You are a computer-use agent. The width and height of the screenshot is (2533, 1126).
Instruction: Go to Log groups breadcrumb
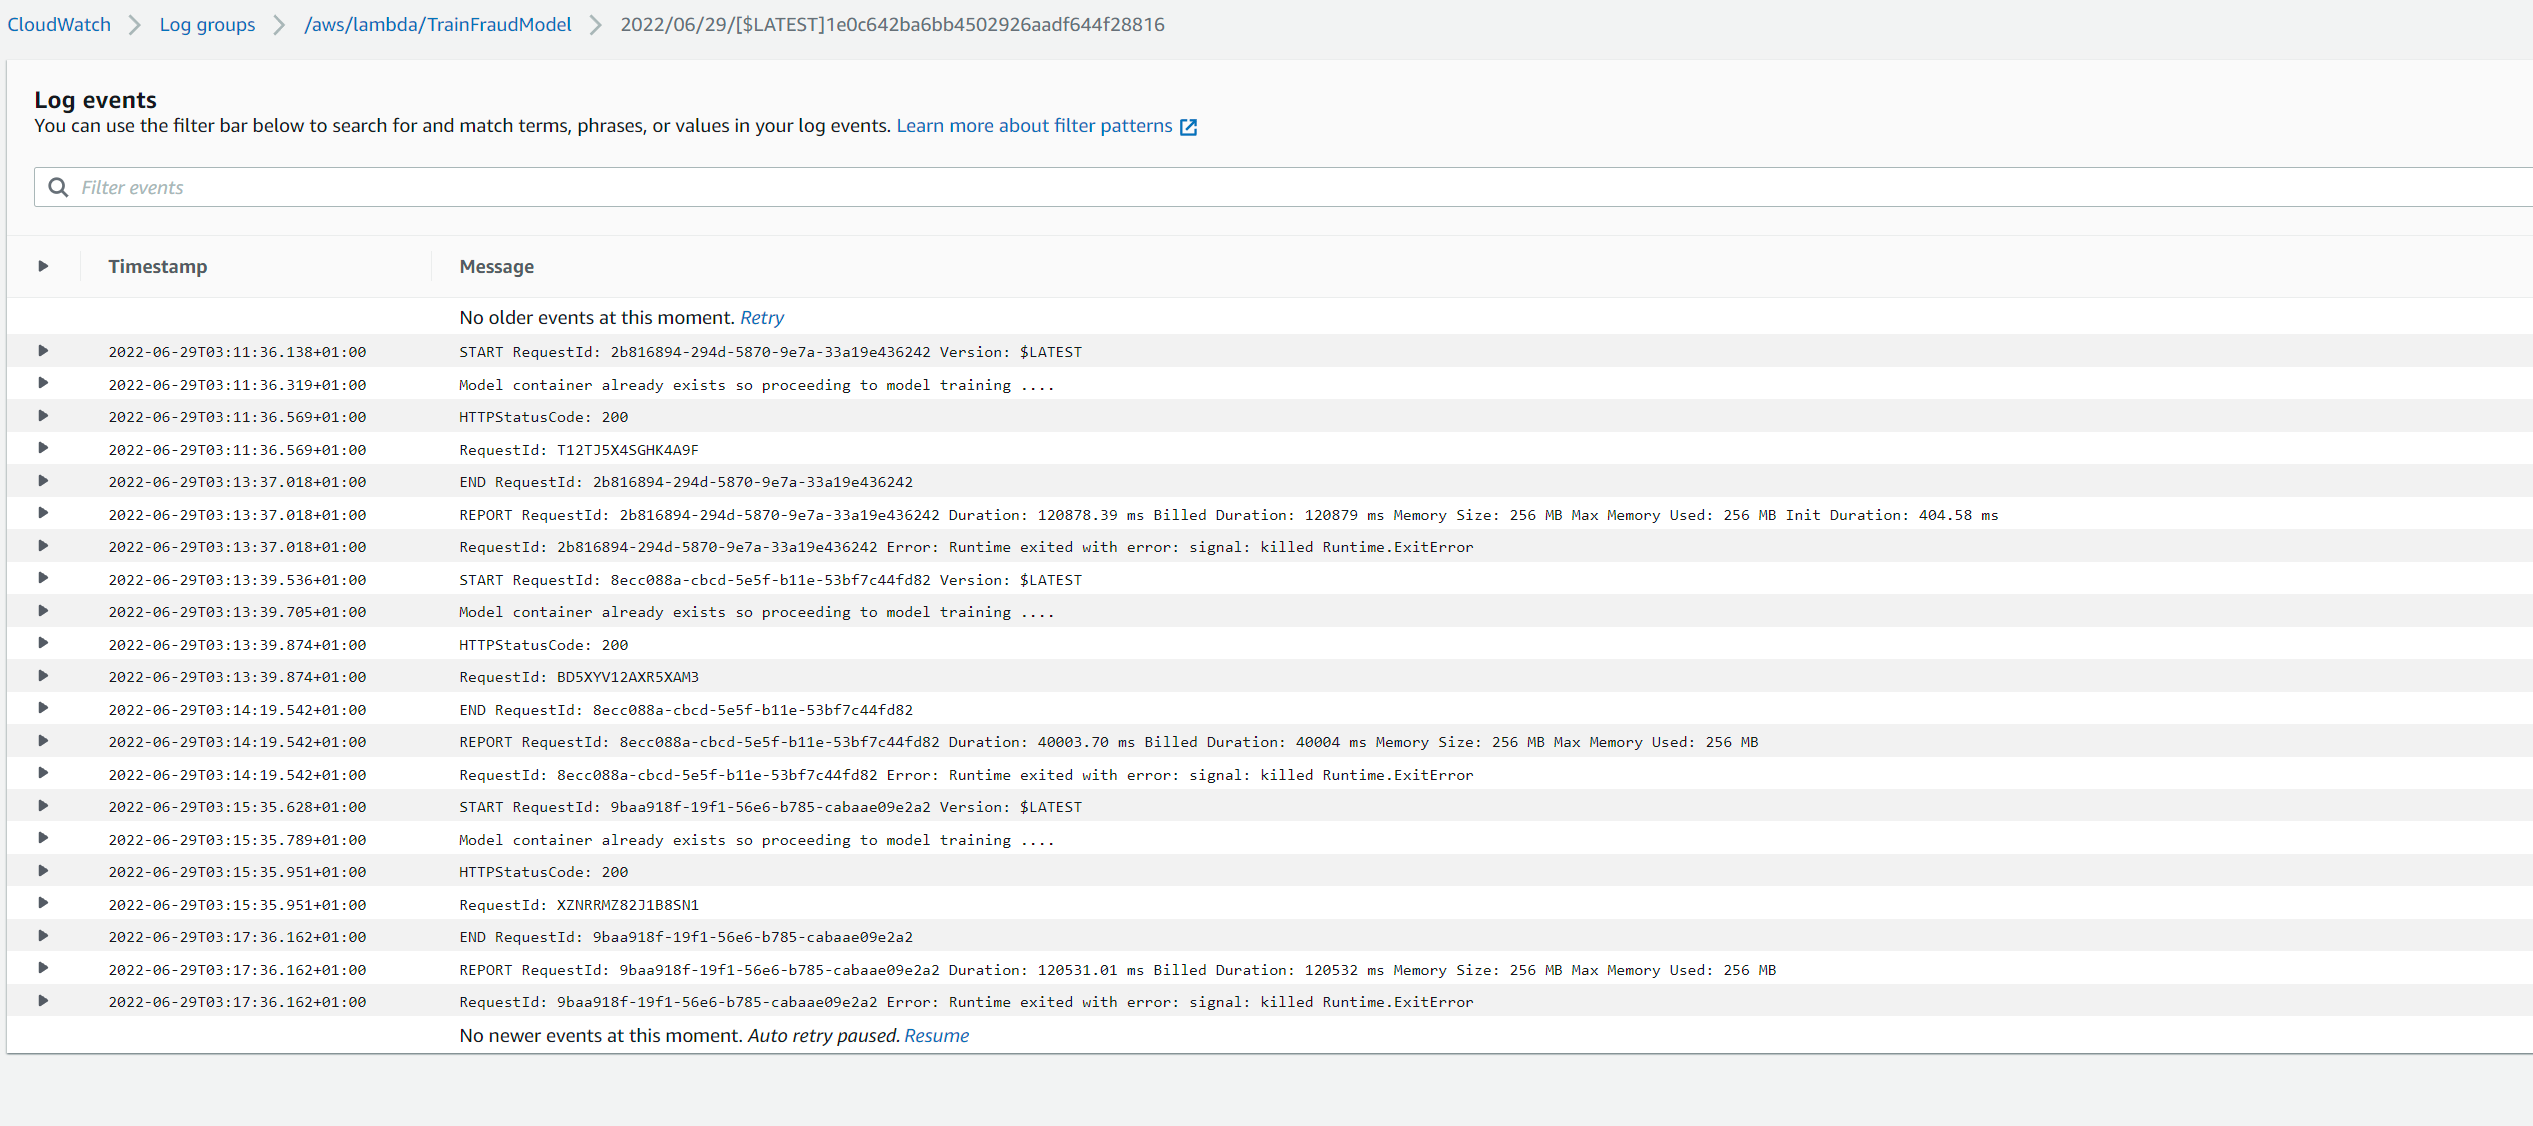pyautogui.click(x=207, y=24)
